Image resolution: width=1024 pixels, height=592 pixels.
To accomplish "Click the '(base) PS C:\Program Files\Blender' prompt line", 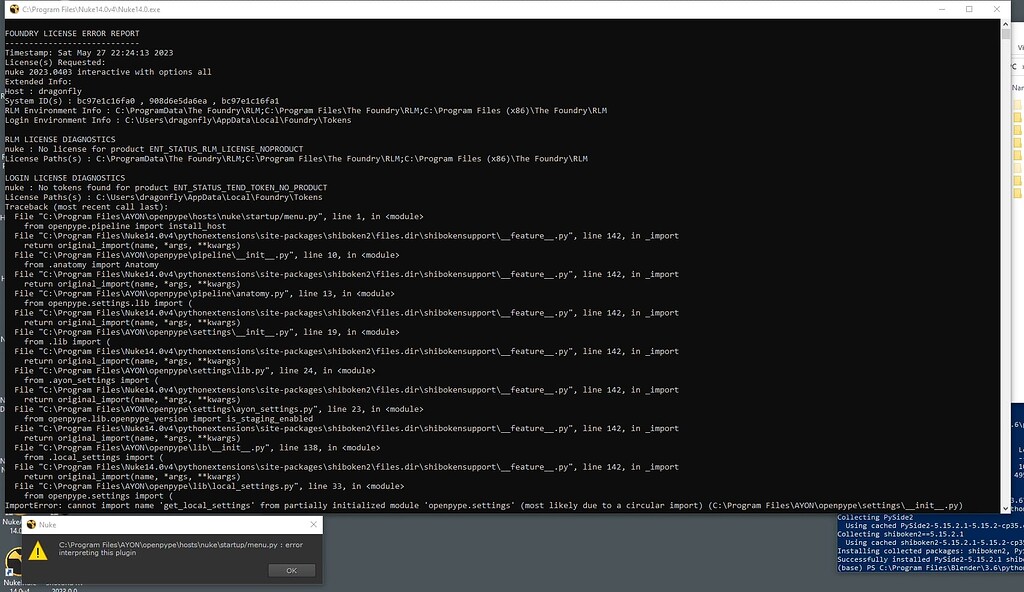I will tap(931, 568).
